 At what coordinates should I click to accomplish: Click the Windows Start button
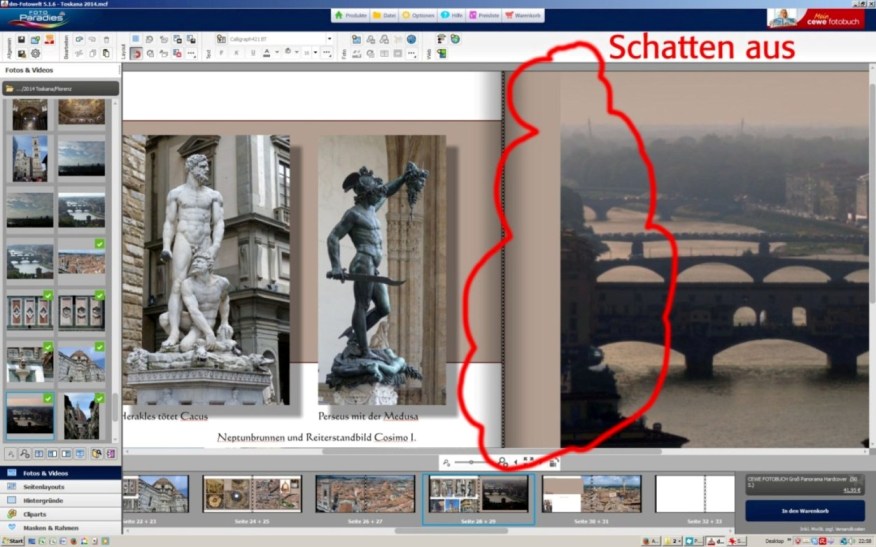tap(12, 541)
